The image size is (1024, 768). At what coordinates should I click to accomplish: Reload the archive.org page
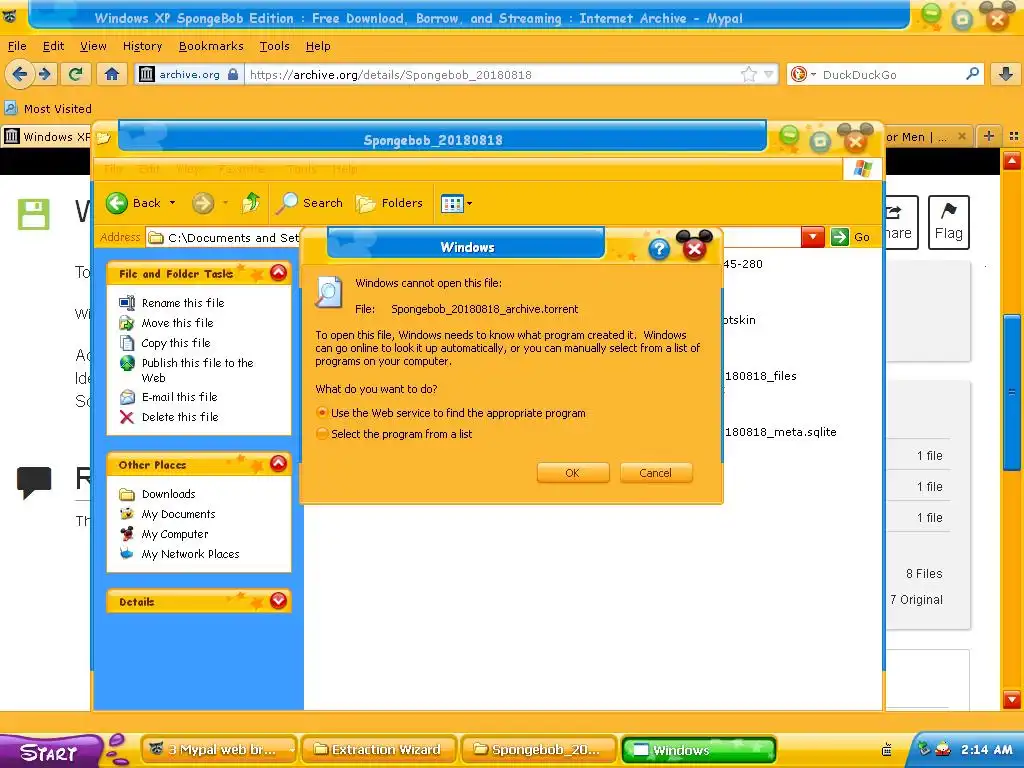tap(76, 74)
